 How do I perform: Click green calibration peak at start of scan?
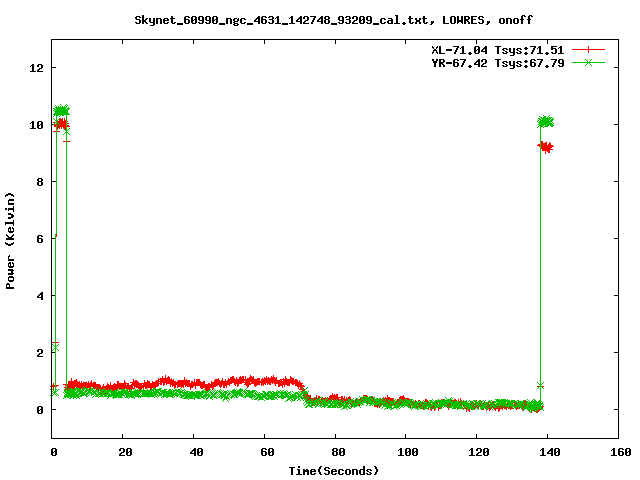pyautogui.click(x=61, y=110)
